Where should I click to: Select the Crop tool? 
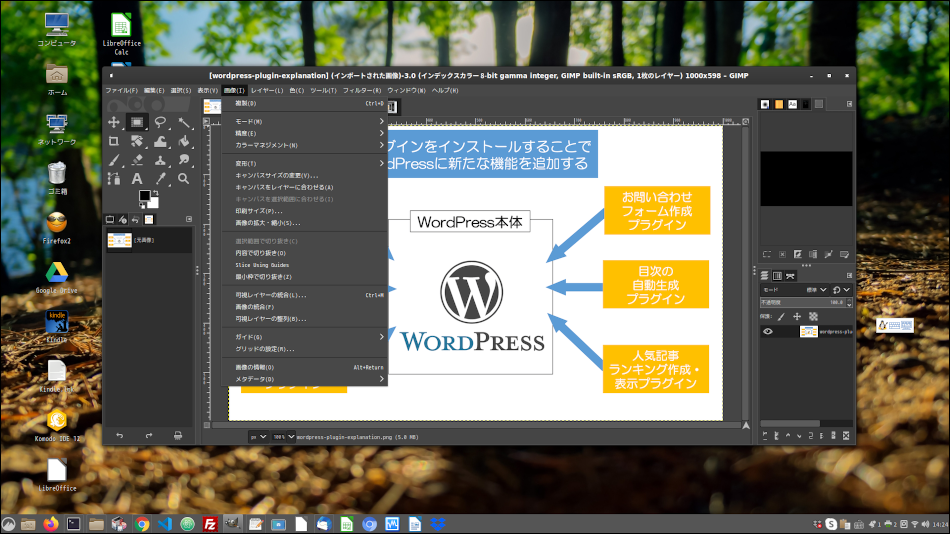(113, 141)
